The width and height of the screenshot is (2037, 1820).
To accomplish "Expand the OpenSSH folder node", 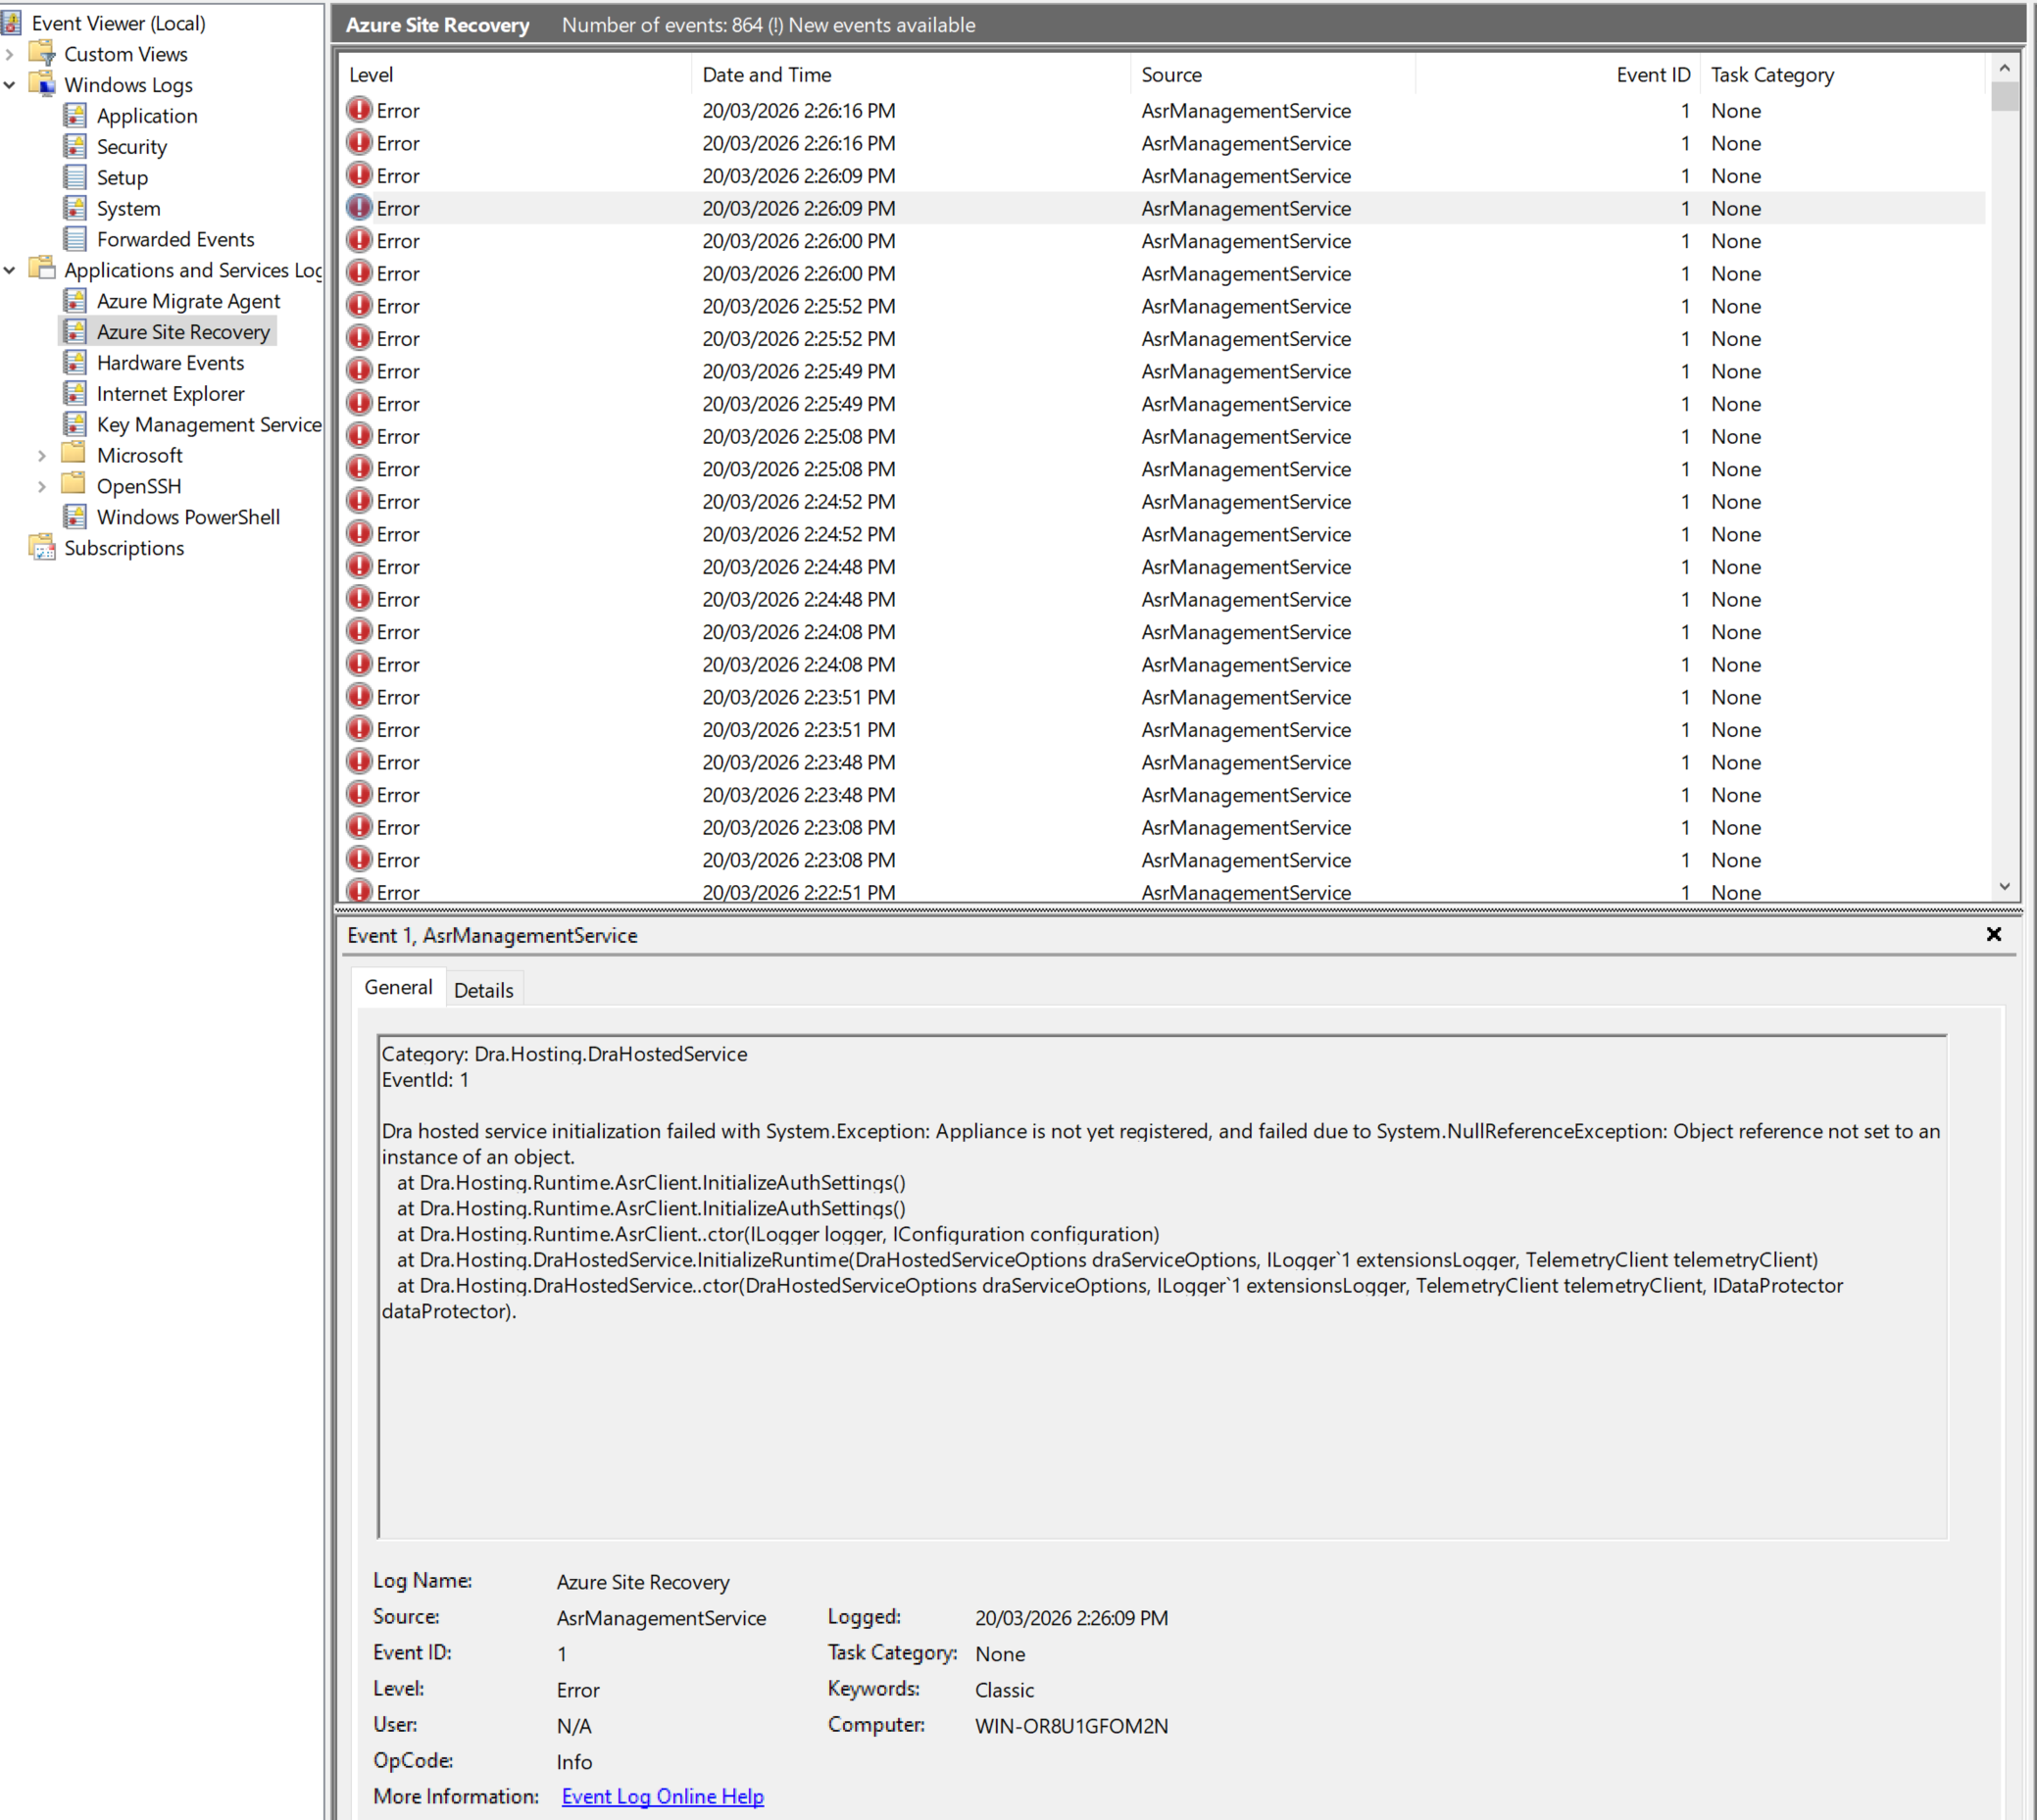I will pos(42,487).
